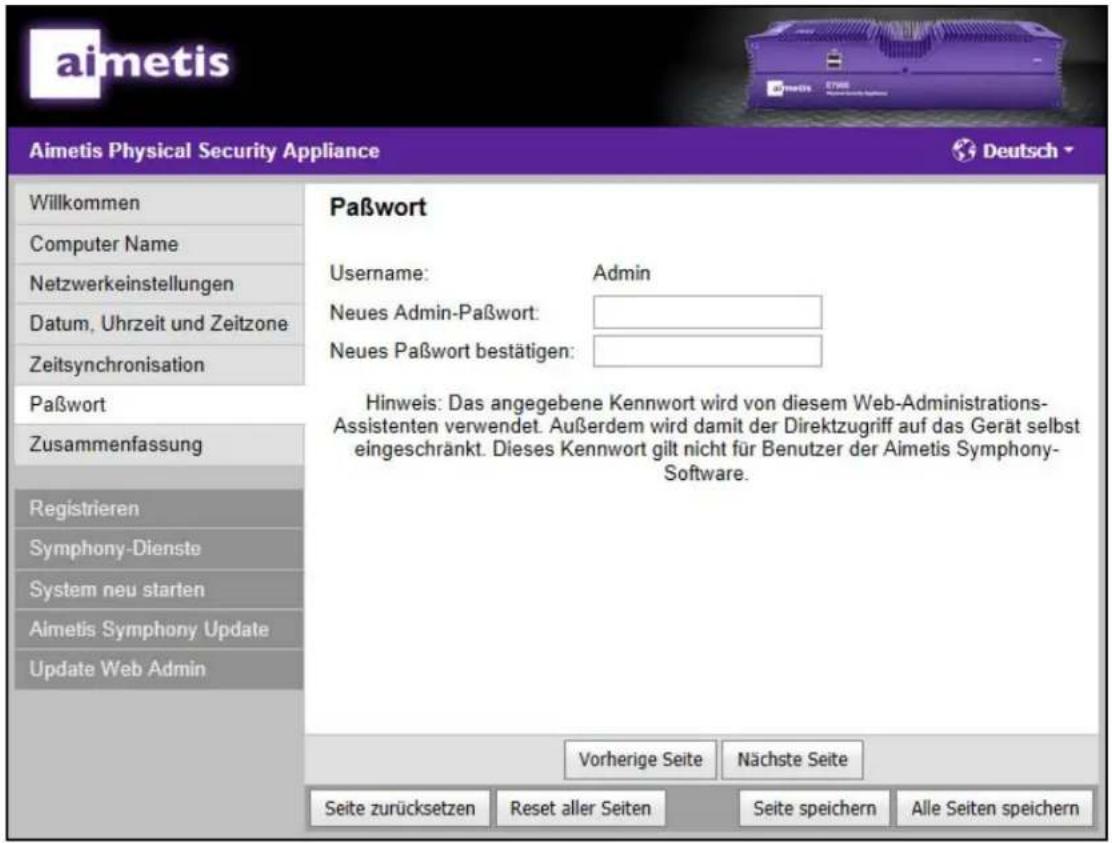
Task: Click the Admin username value
Action: point(621,273)
